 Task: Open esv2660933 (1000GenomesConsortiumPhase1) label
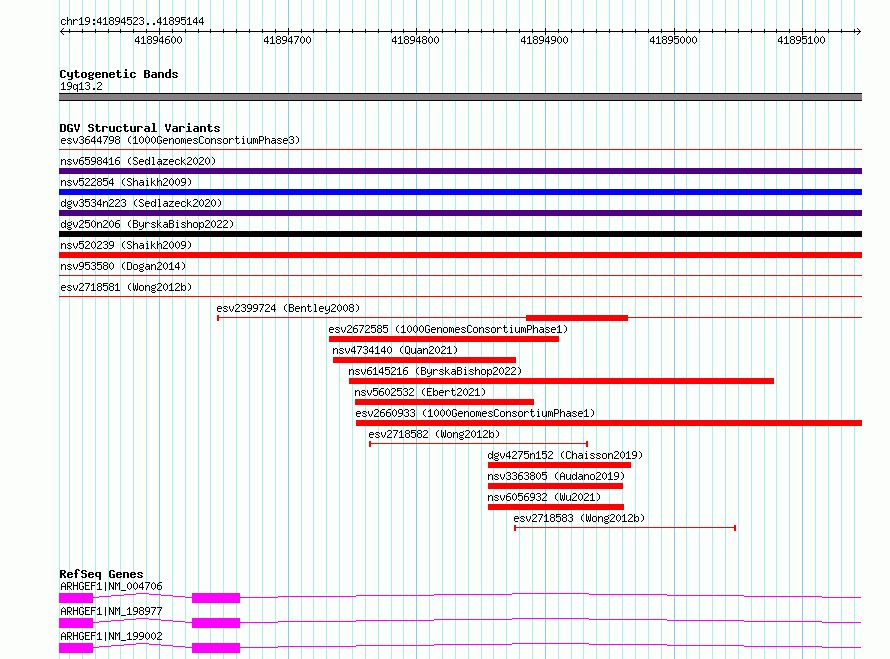click(475, 413)
